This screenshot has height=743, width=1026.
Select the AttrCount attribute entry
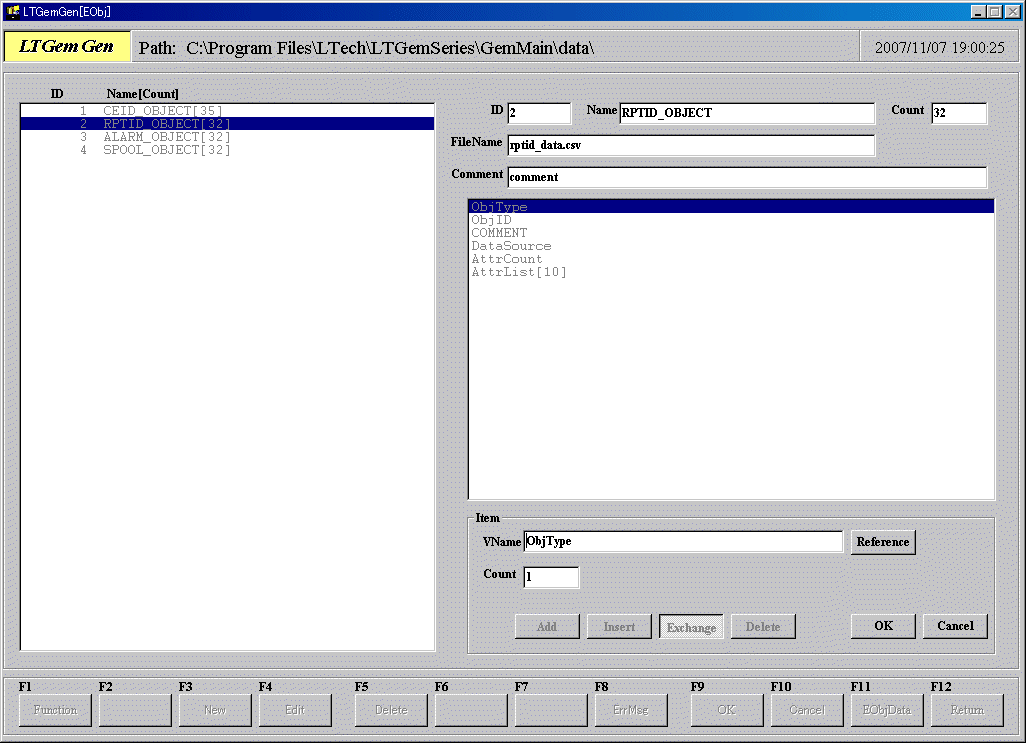507,259
